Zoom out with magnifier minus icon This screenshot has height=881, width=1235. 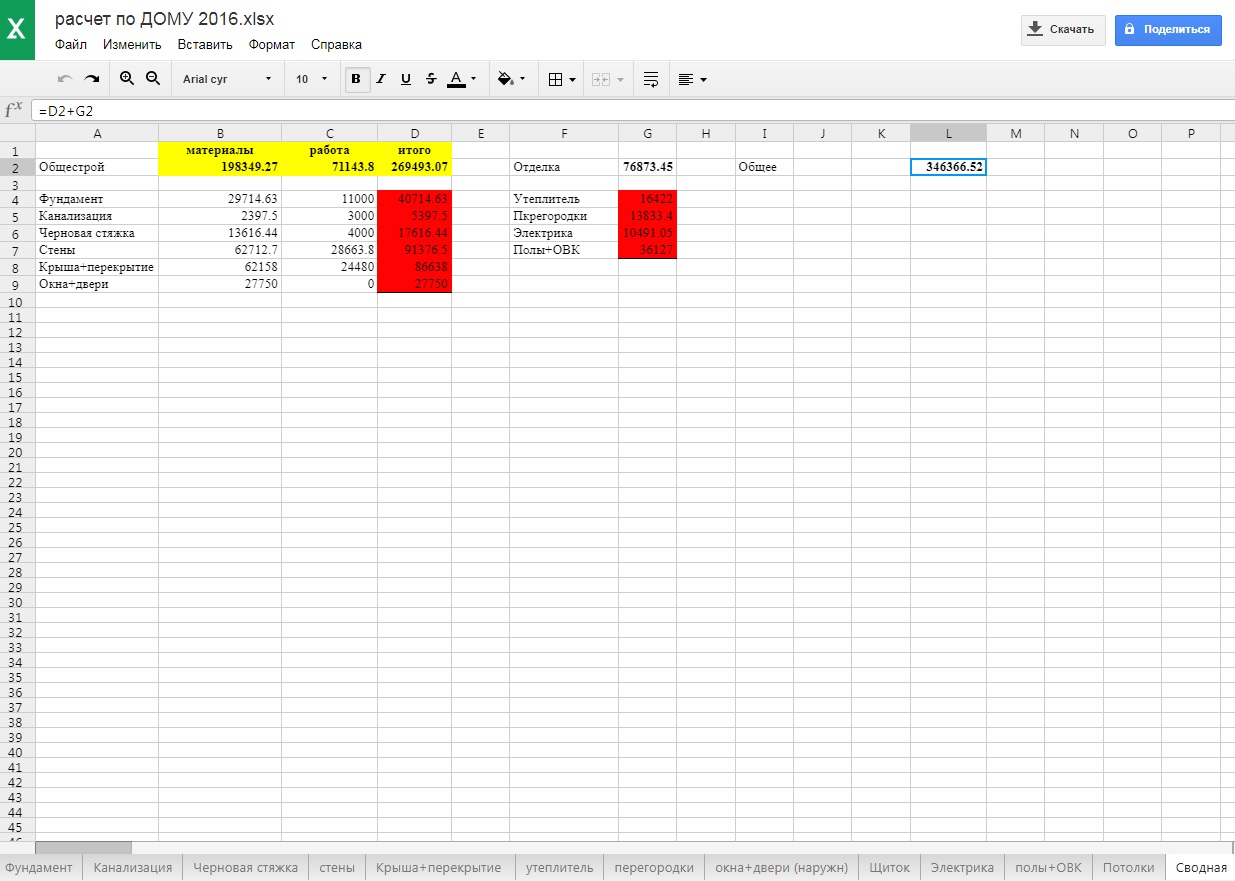[x=153, y=78]
